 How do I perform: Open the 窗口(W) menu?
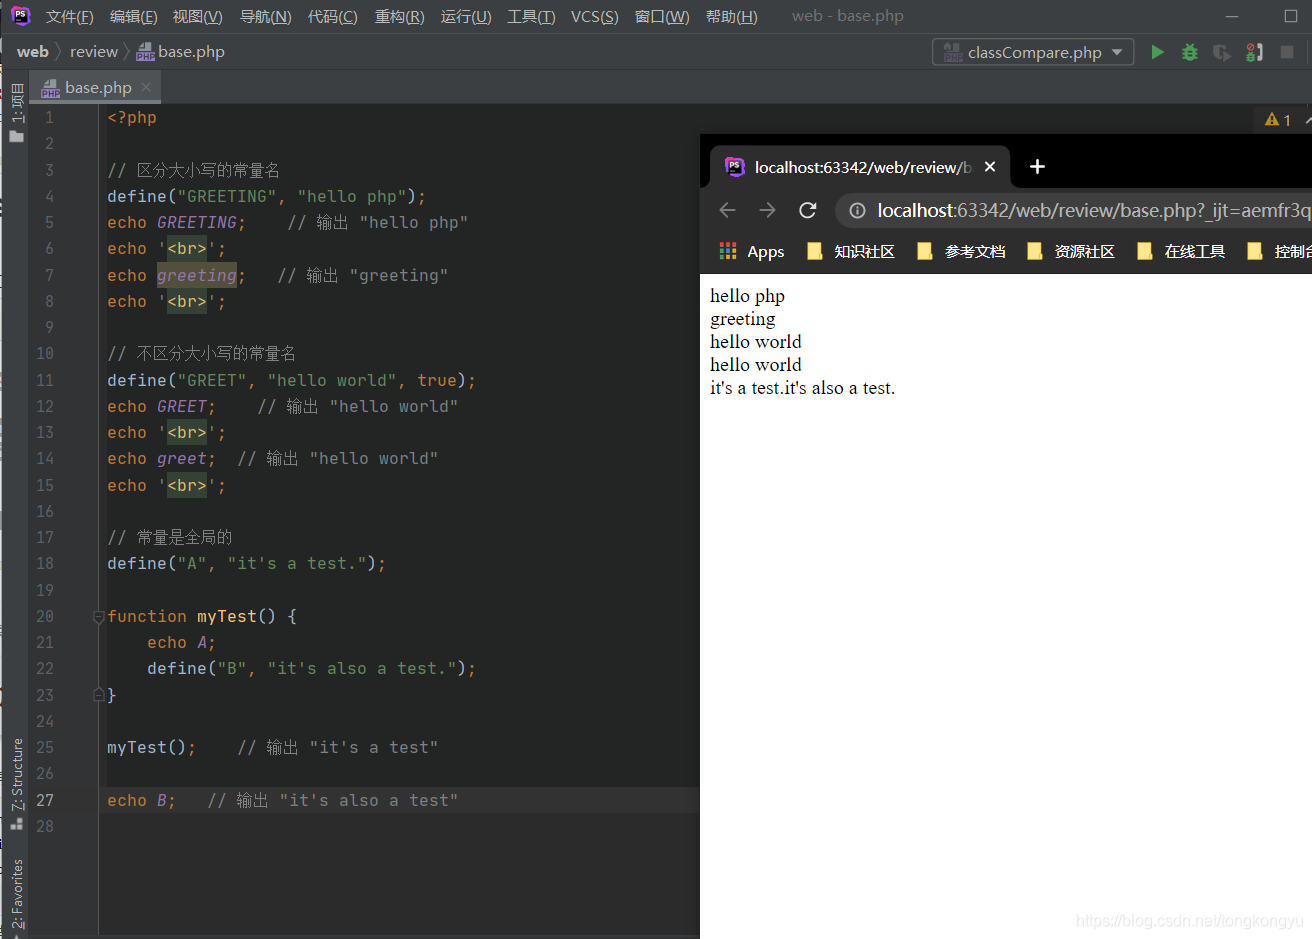click(662, 17)
